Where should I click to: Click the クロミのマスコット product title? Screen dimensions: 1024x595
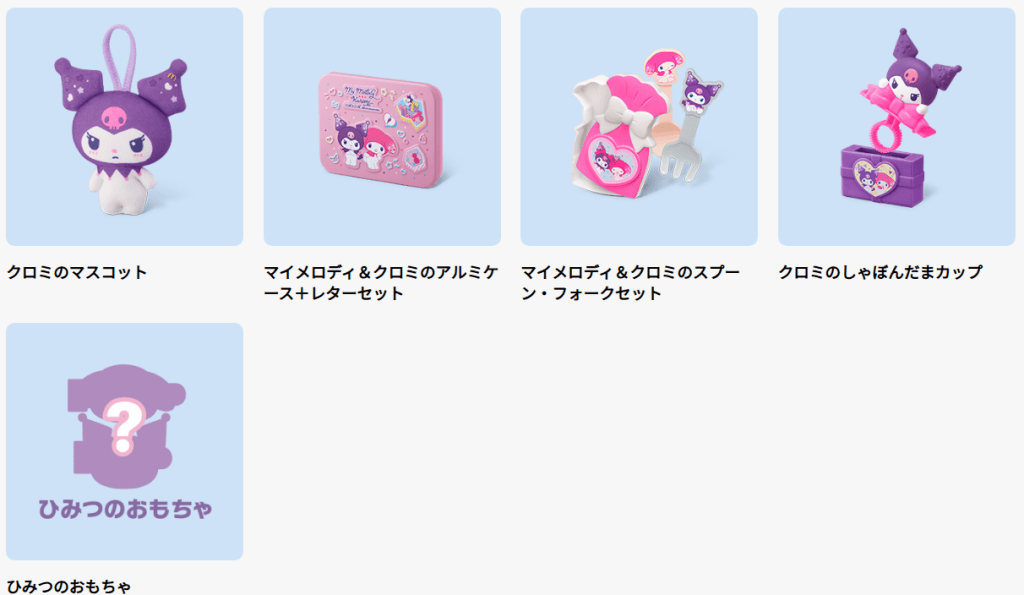pyautogui.click(x=76, y=272)
